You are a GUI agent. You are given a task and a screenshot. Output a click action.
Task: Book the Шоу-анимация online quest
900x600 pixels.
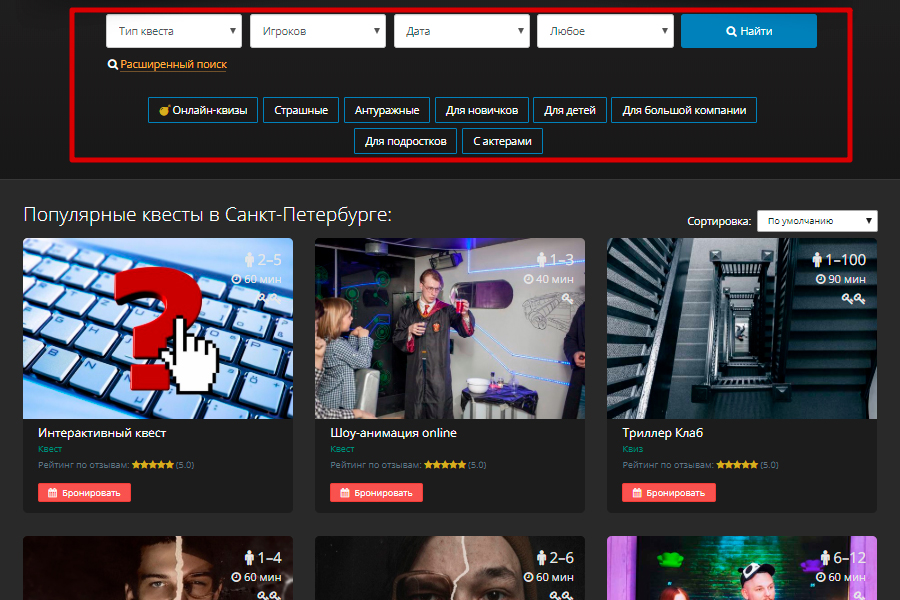coord(377,493)
